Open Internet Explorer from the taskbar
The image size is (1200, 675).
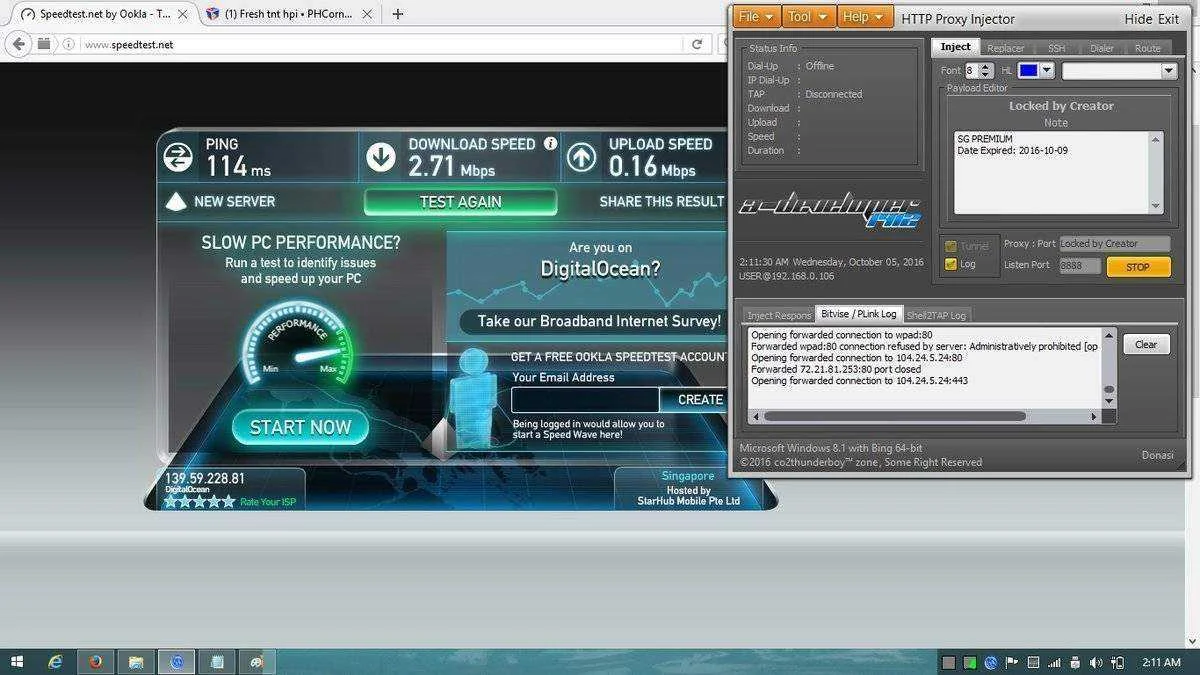point(56,662)
